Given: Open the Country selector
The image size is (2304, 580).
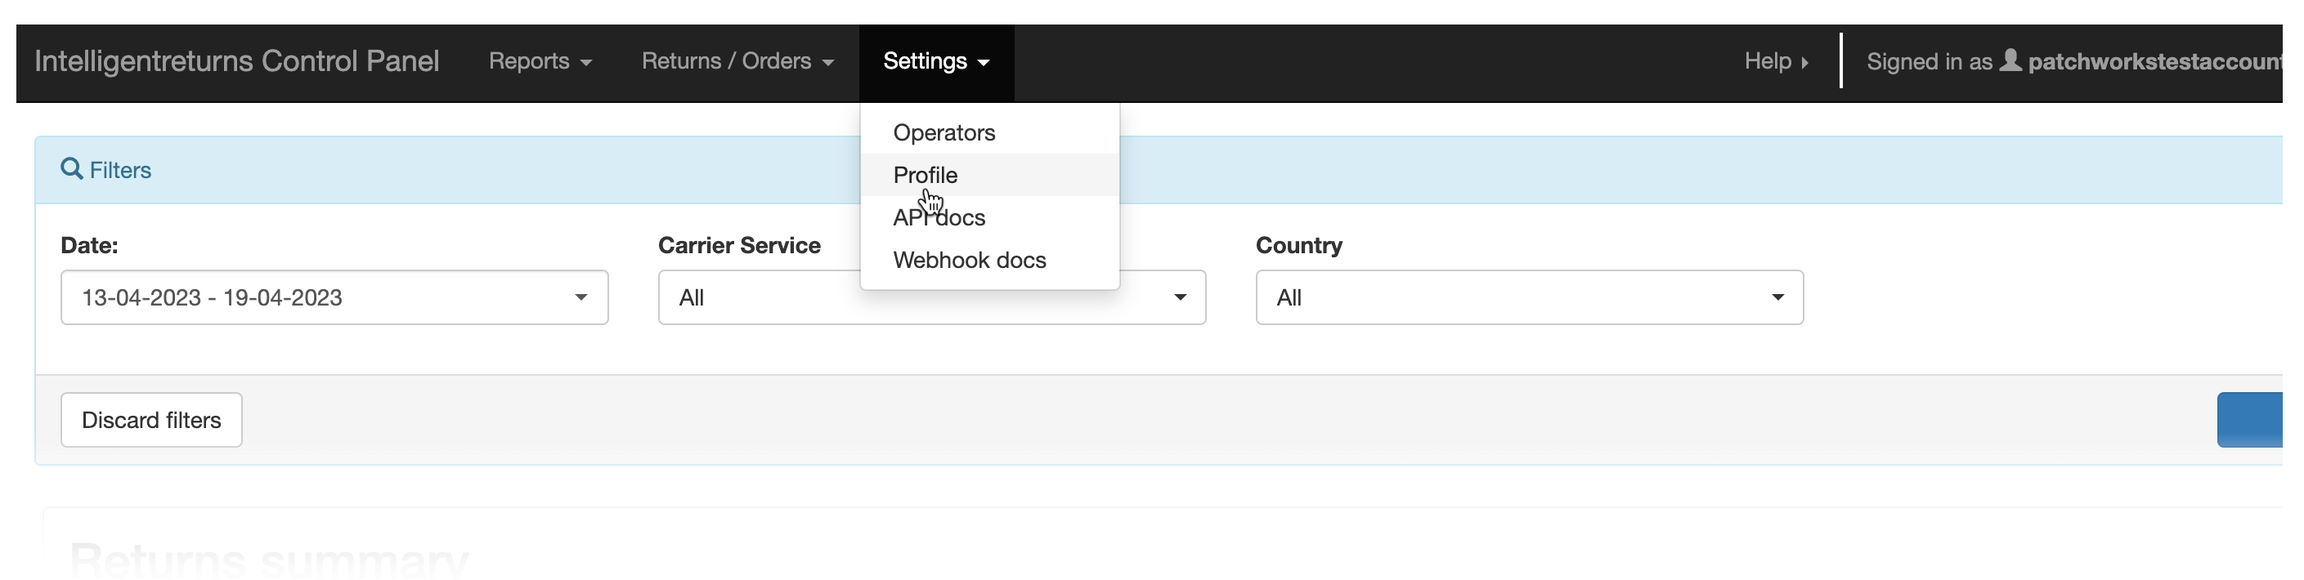Looking at the screenshot, I should (x=1528, y=298).
